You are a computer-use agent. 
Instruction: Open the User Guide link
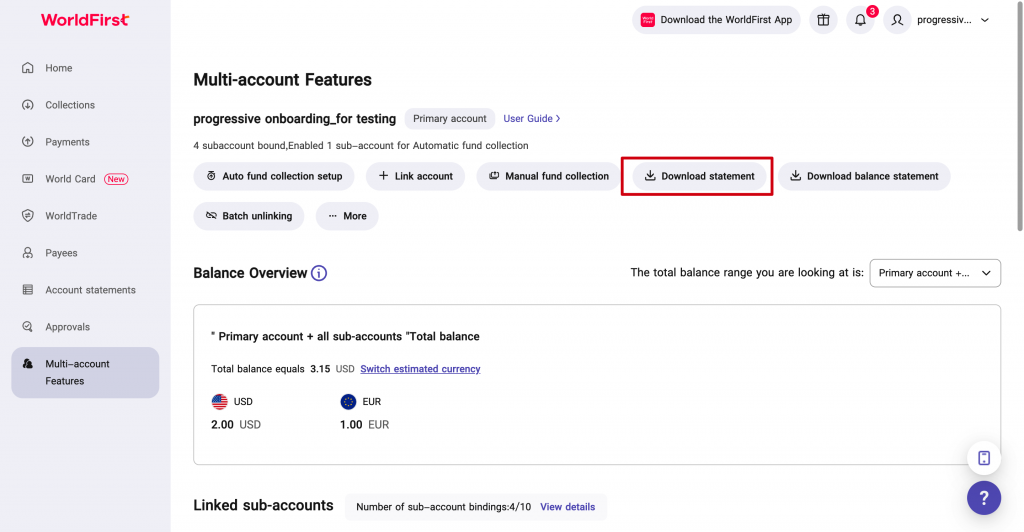pos(531,119)
